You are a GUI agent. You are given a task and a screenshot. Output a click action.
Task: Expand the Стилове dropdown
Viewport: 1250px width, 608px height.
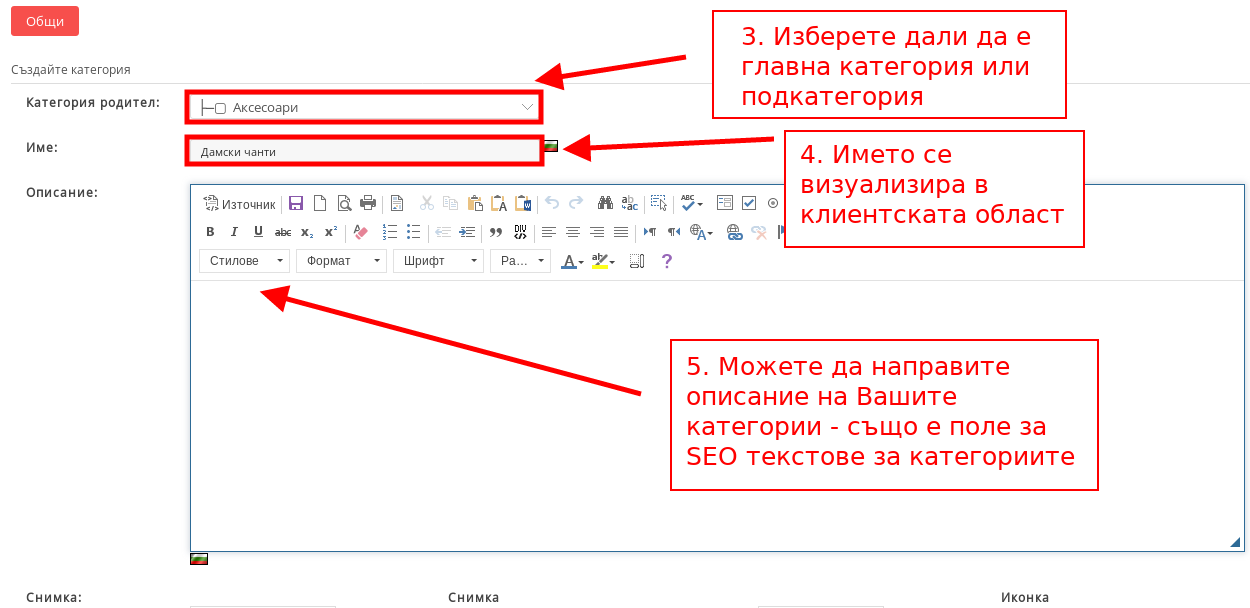point(244,261)
